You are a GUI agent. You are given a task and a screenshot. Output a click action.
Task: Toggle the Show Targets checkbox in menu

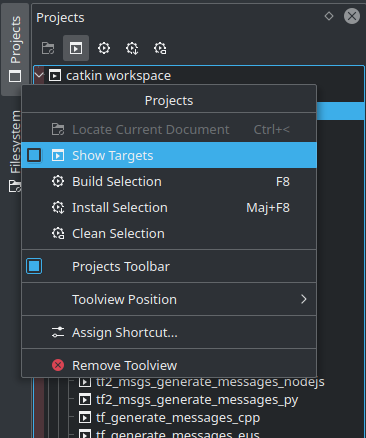tap(34, 155)
